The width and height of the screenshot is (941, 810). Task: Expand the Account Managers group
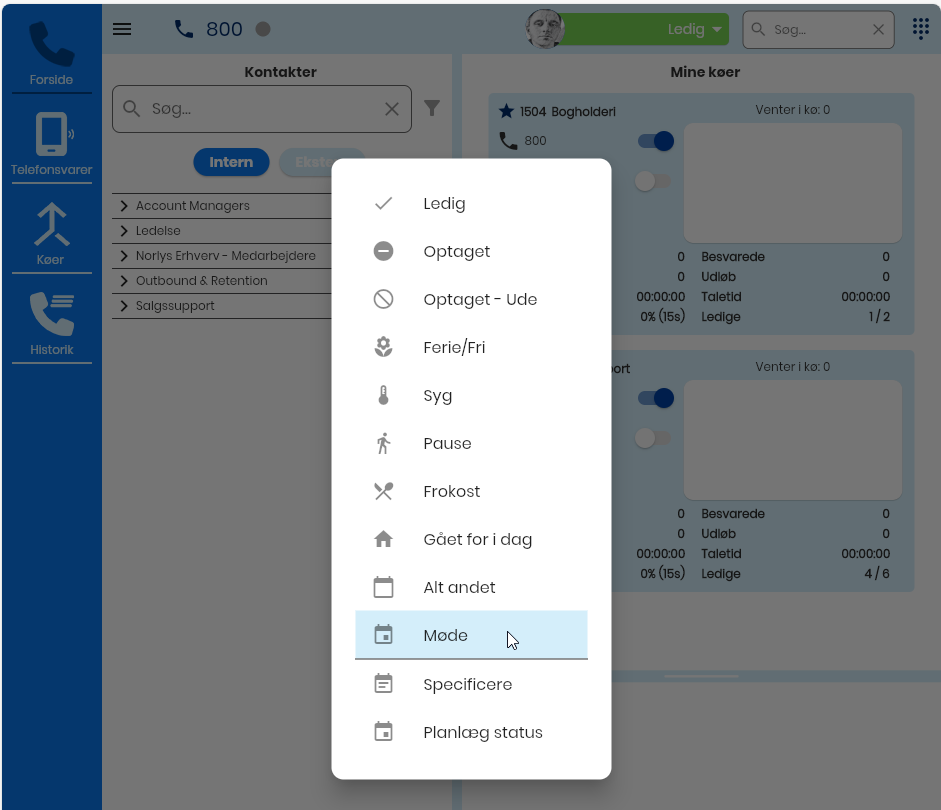click(124, 206)
